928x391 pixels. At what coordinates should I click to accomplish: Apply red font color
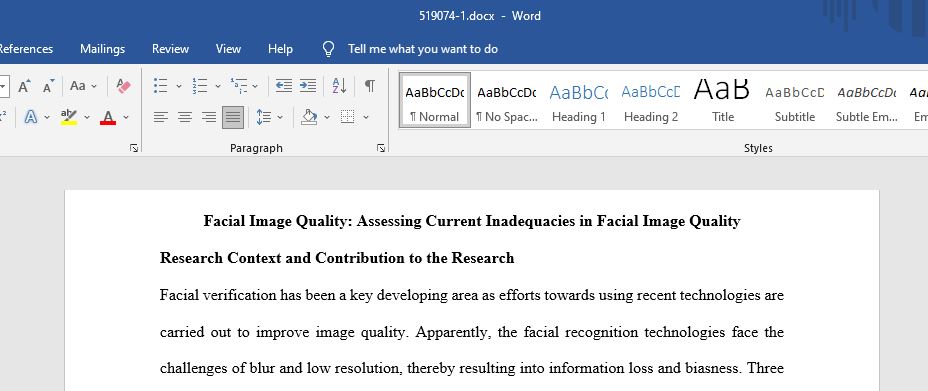tap(108, 117)
